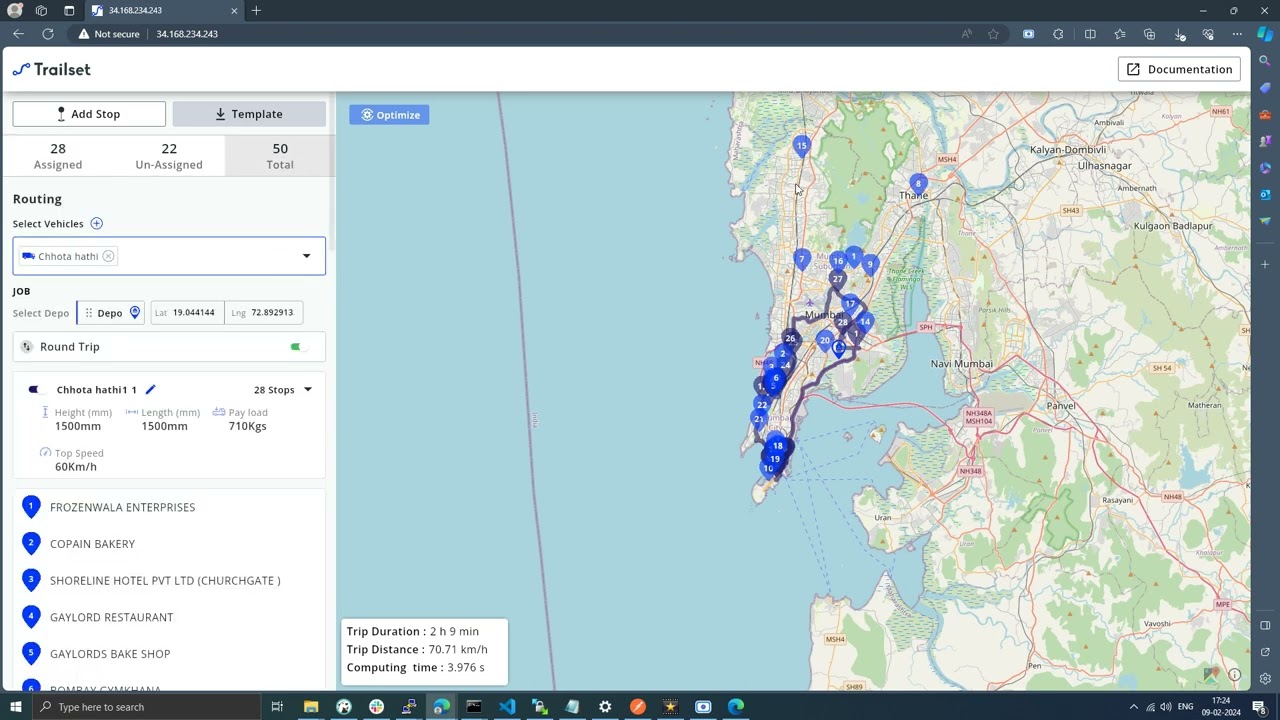Click the browser address bar

[x=540, y=34]
